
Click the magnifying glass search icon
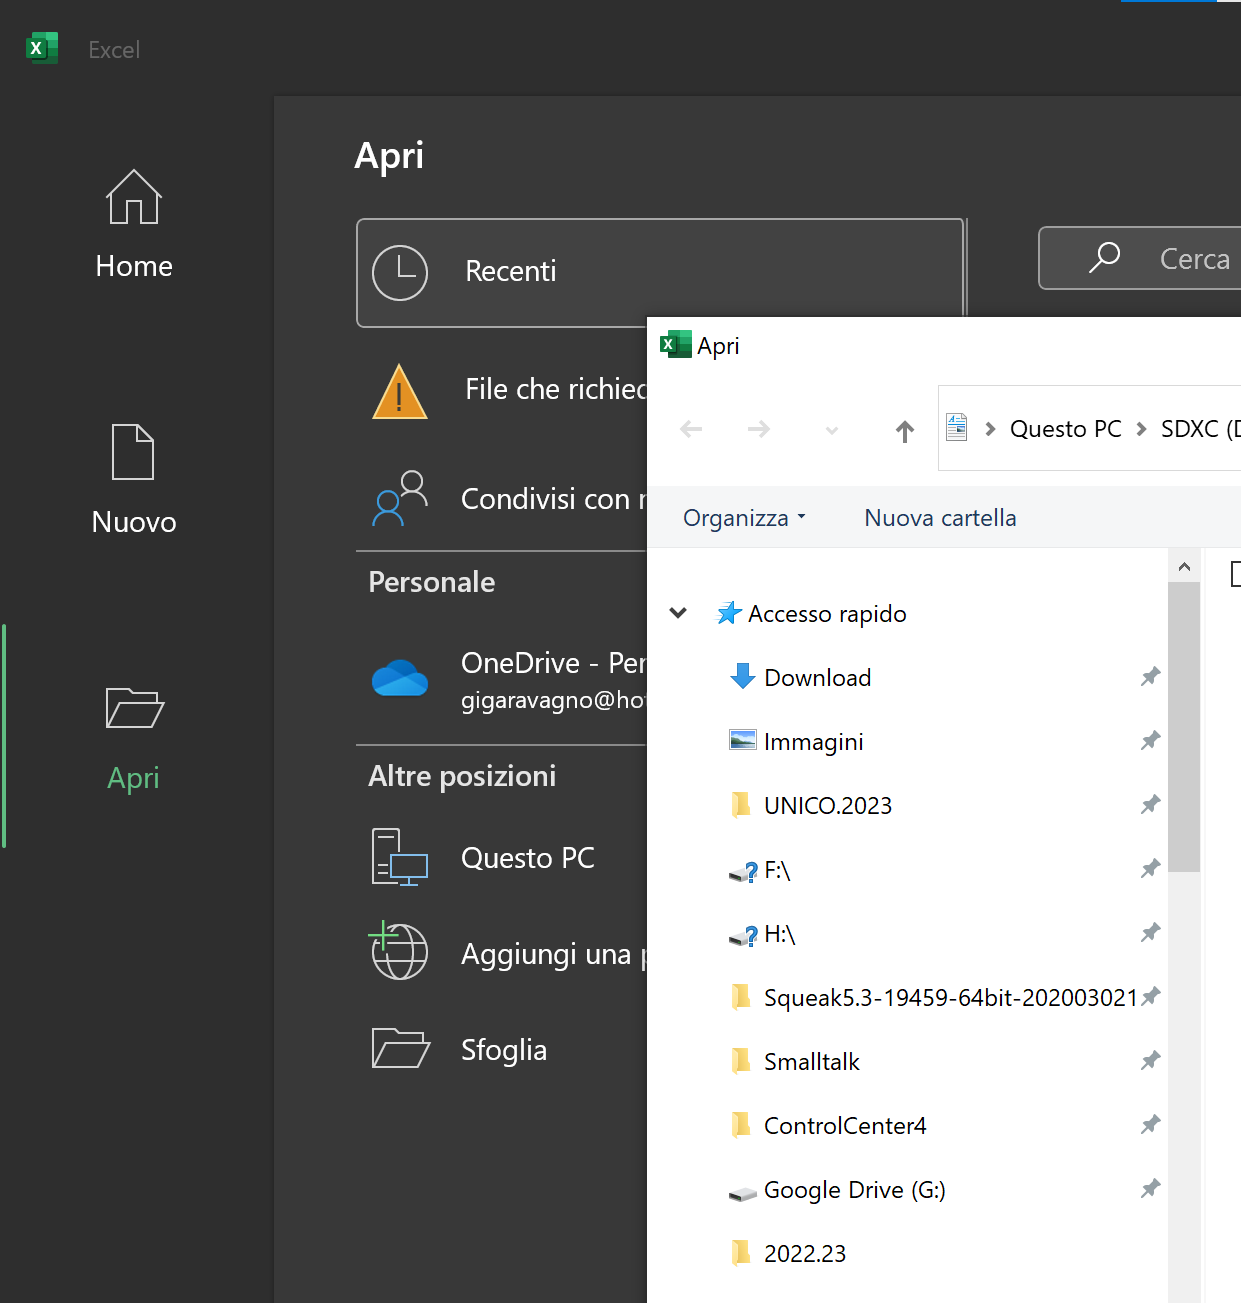tap(1104, 258)
